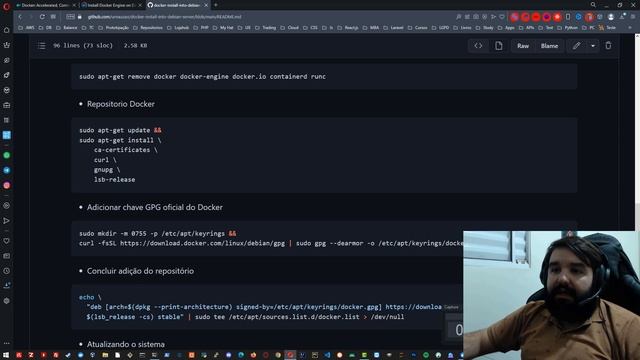
Task: Expand the edit options dropdown arrow
Action: point(593,46)
